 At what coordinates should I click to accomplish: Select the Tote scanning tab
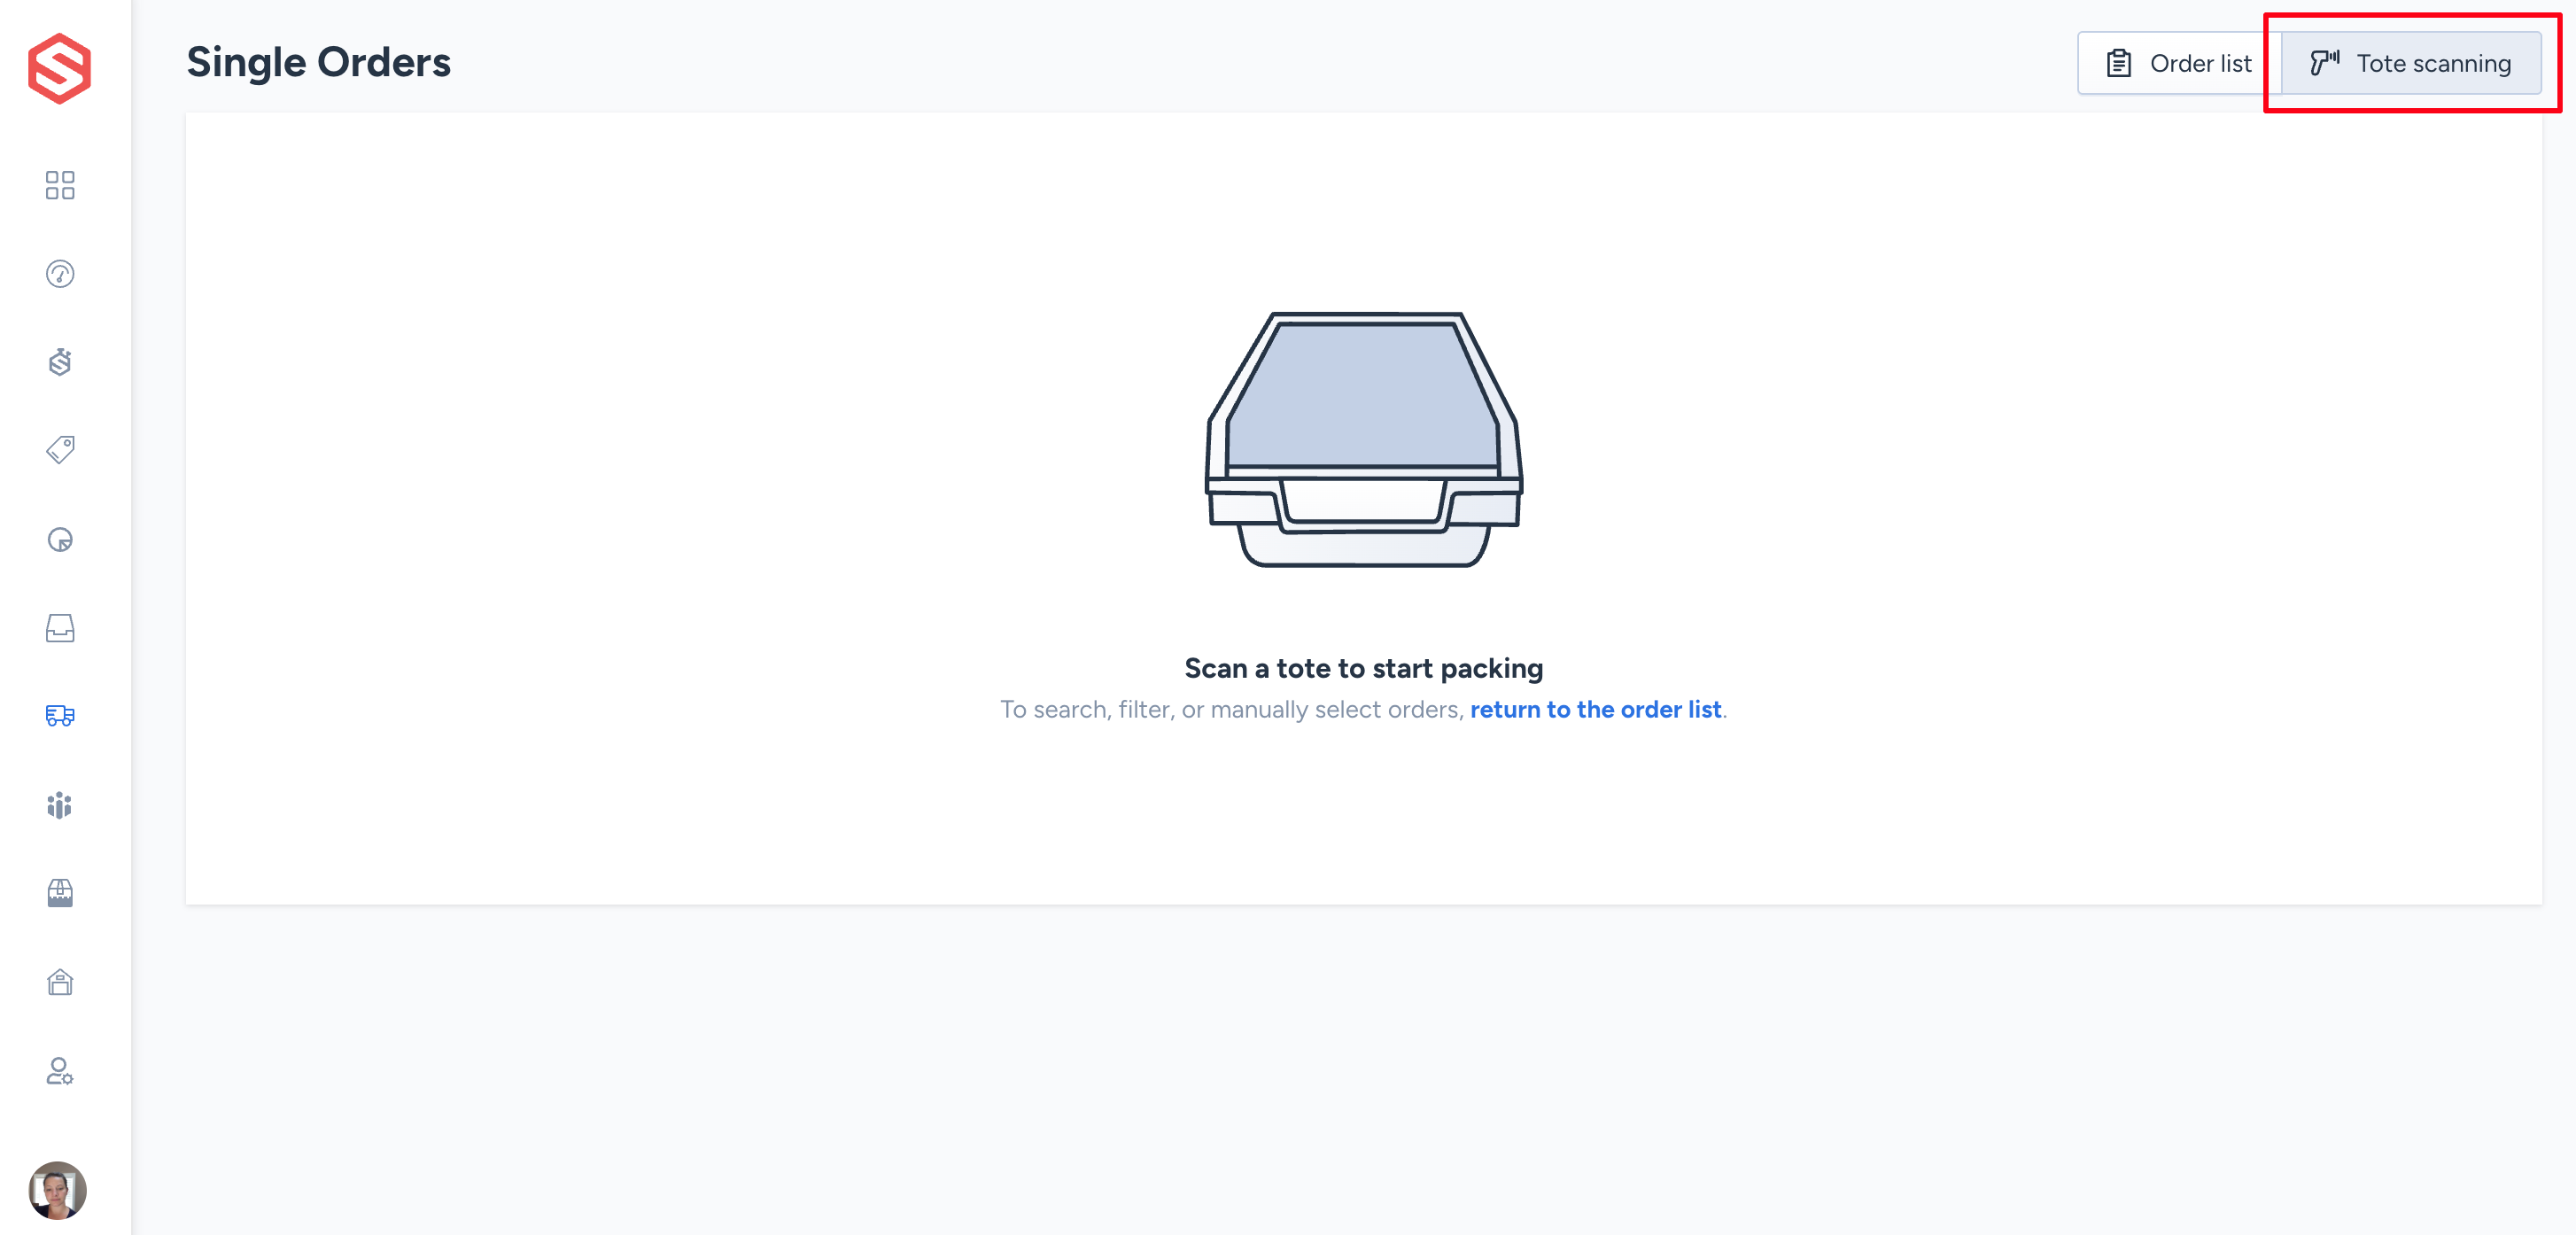(x=2411, y=63)
